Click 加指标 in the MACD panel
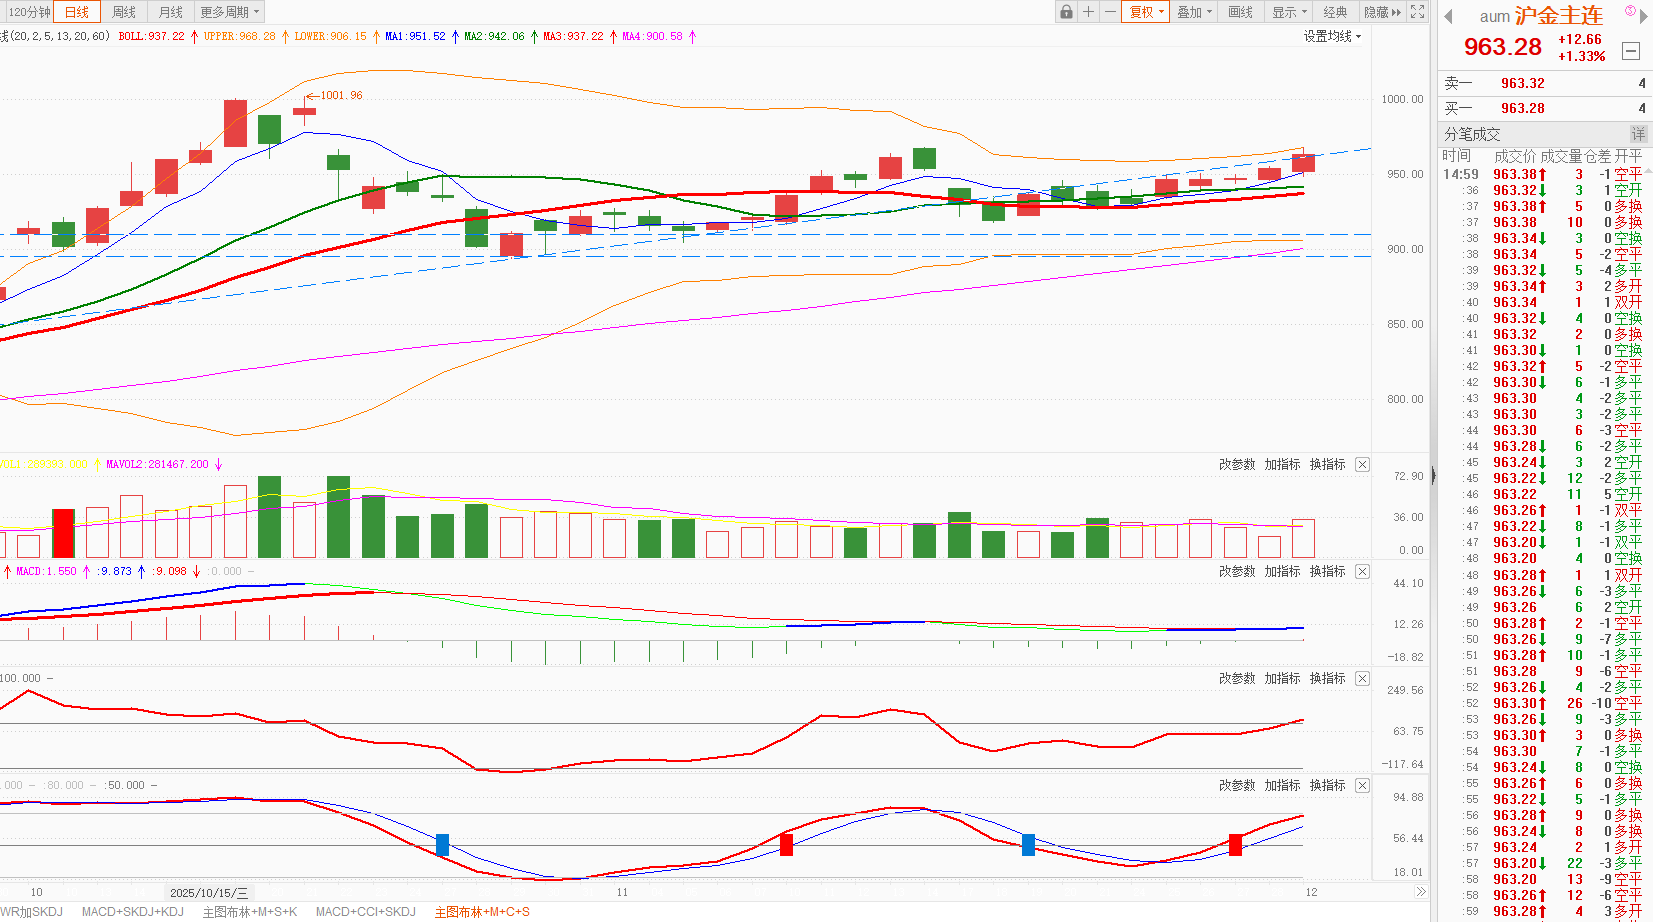Screen dimensions: 1653x922 (x=1282, y=572)
